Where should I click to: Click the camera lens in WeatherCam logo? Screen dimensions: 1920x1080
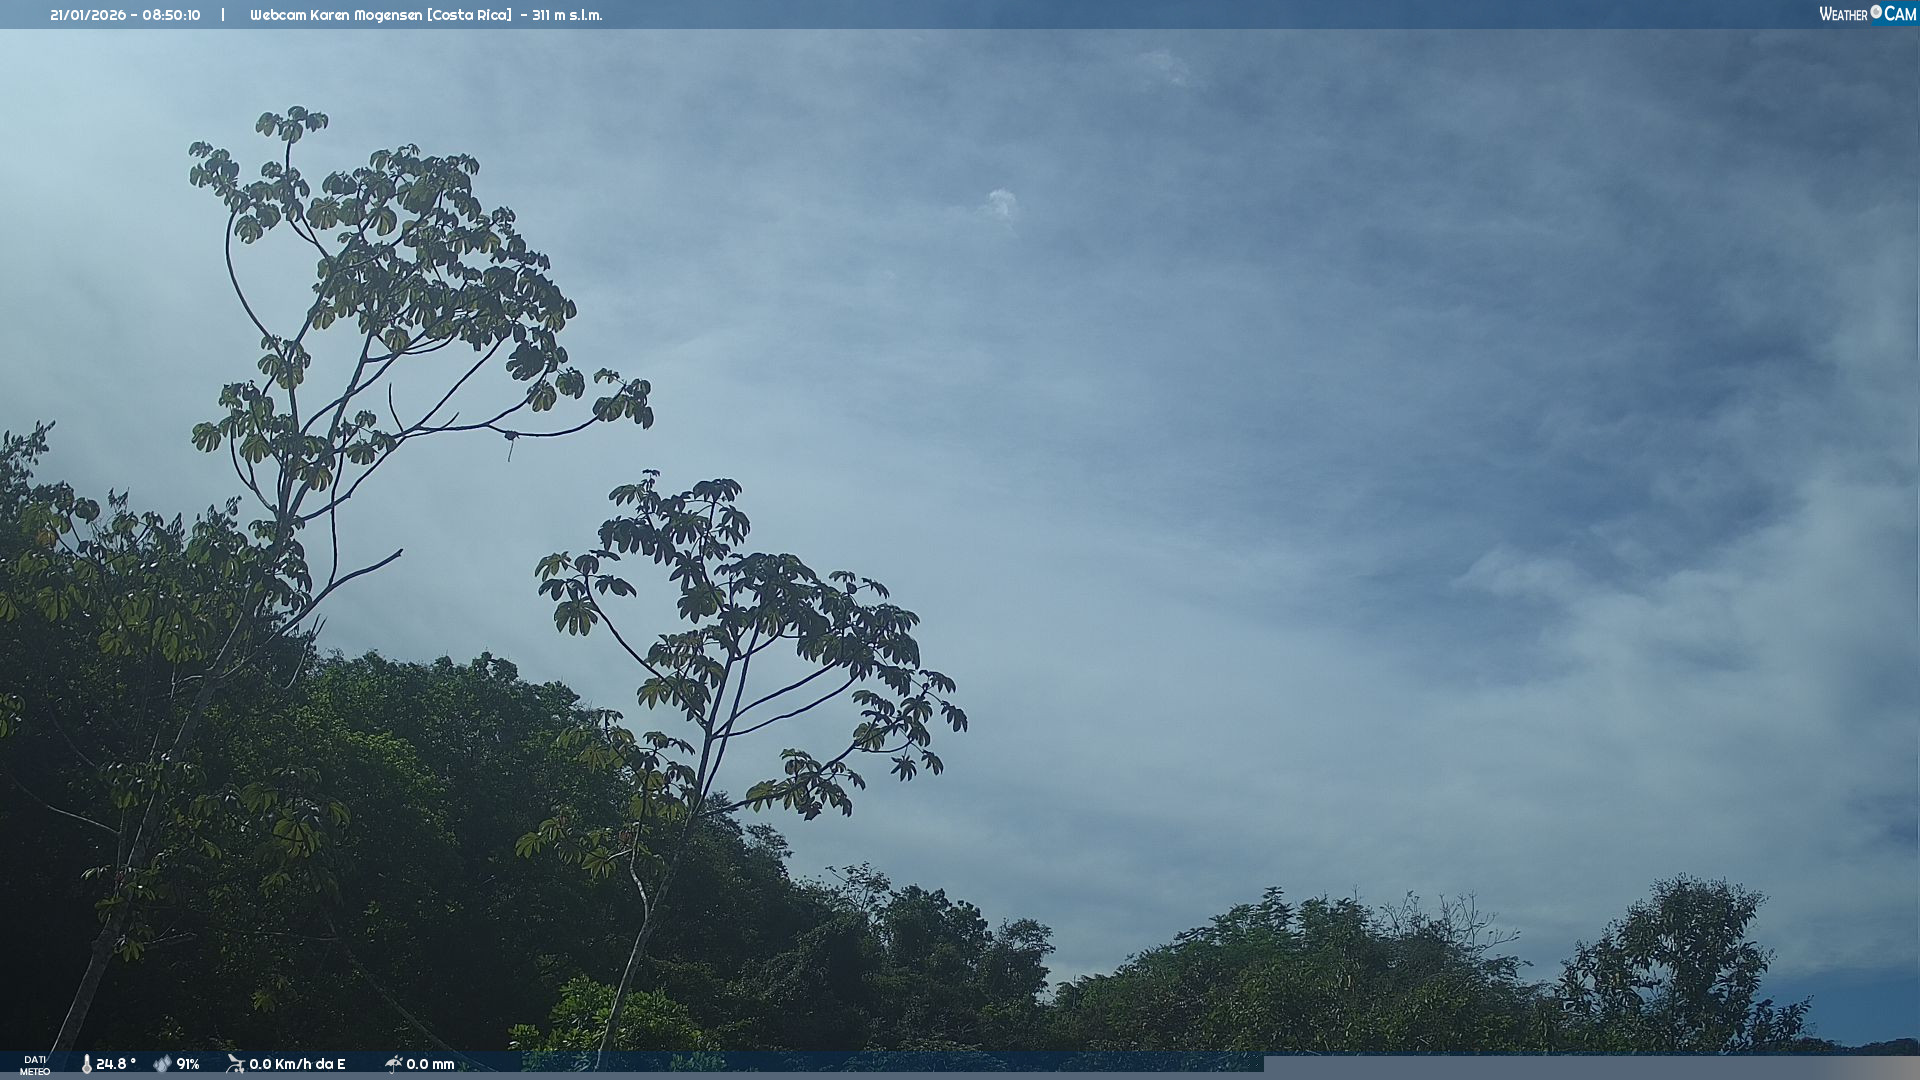1876,12
